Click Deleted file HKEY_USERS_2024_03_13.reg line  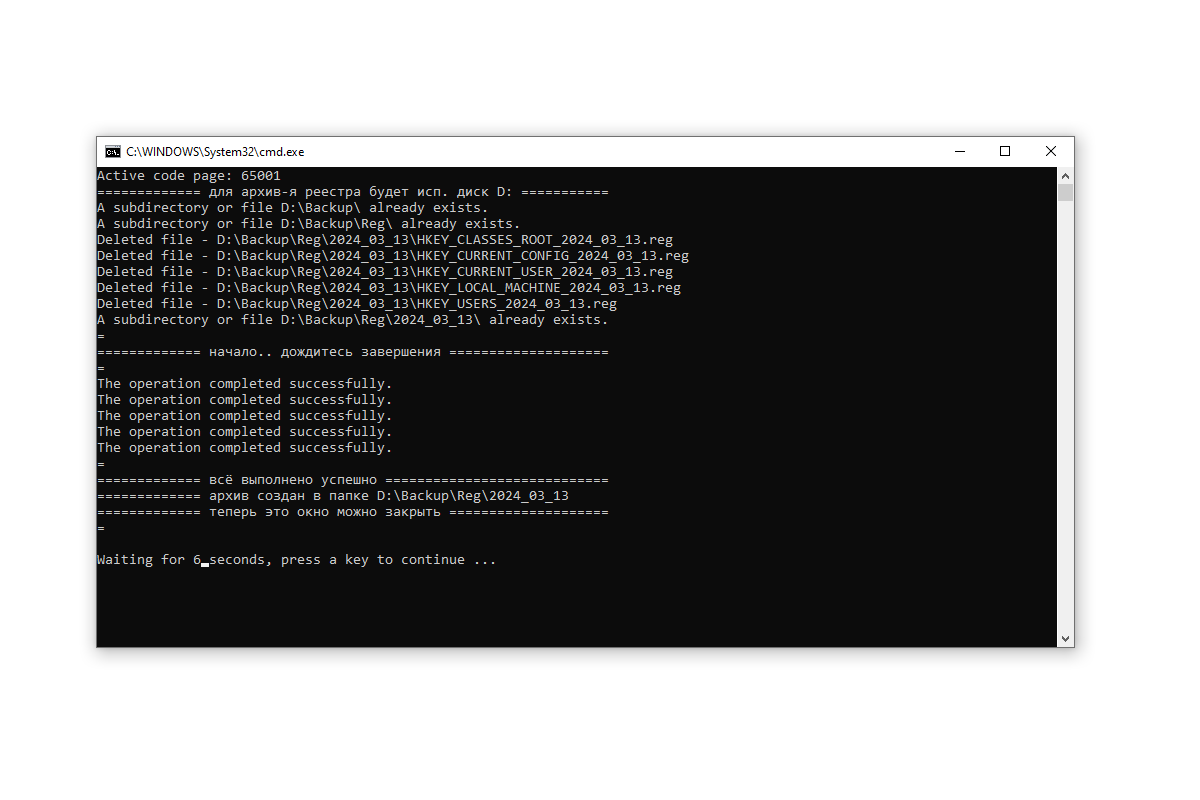[357, 304]
